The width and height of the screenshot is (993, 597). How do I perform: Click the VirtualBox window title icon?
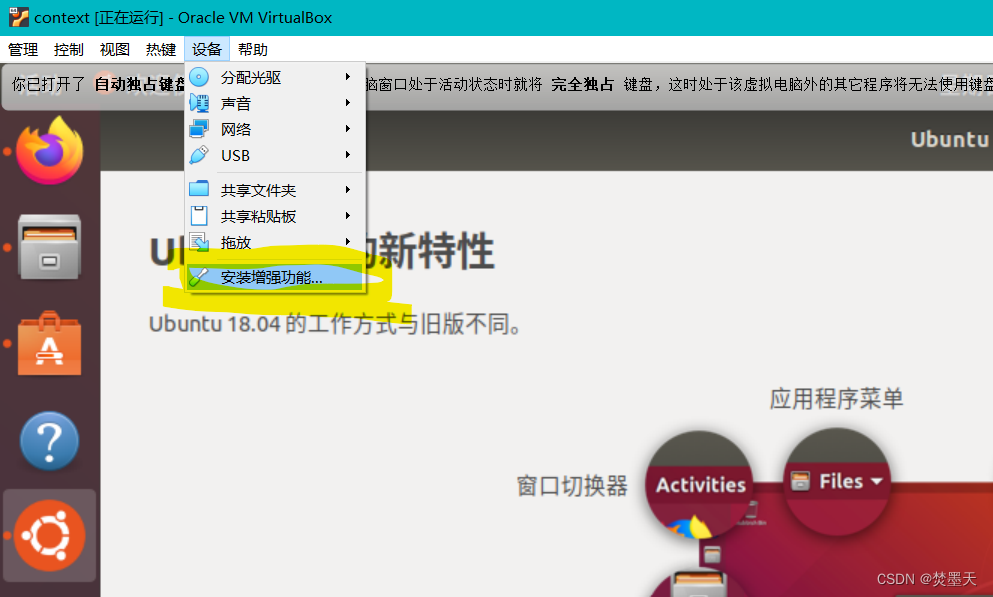[x=18, y=17]
